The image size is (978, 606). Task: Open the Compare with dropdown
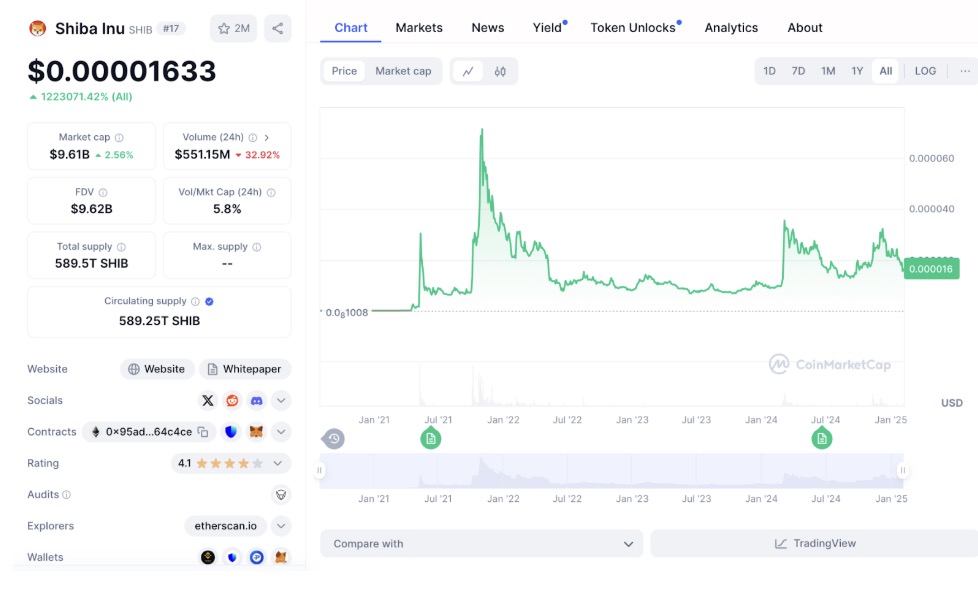[x=482, y=544]
